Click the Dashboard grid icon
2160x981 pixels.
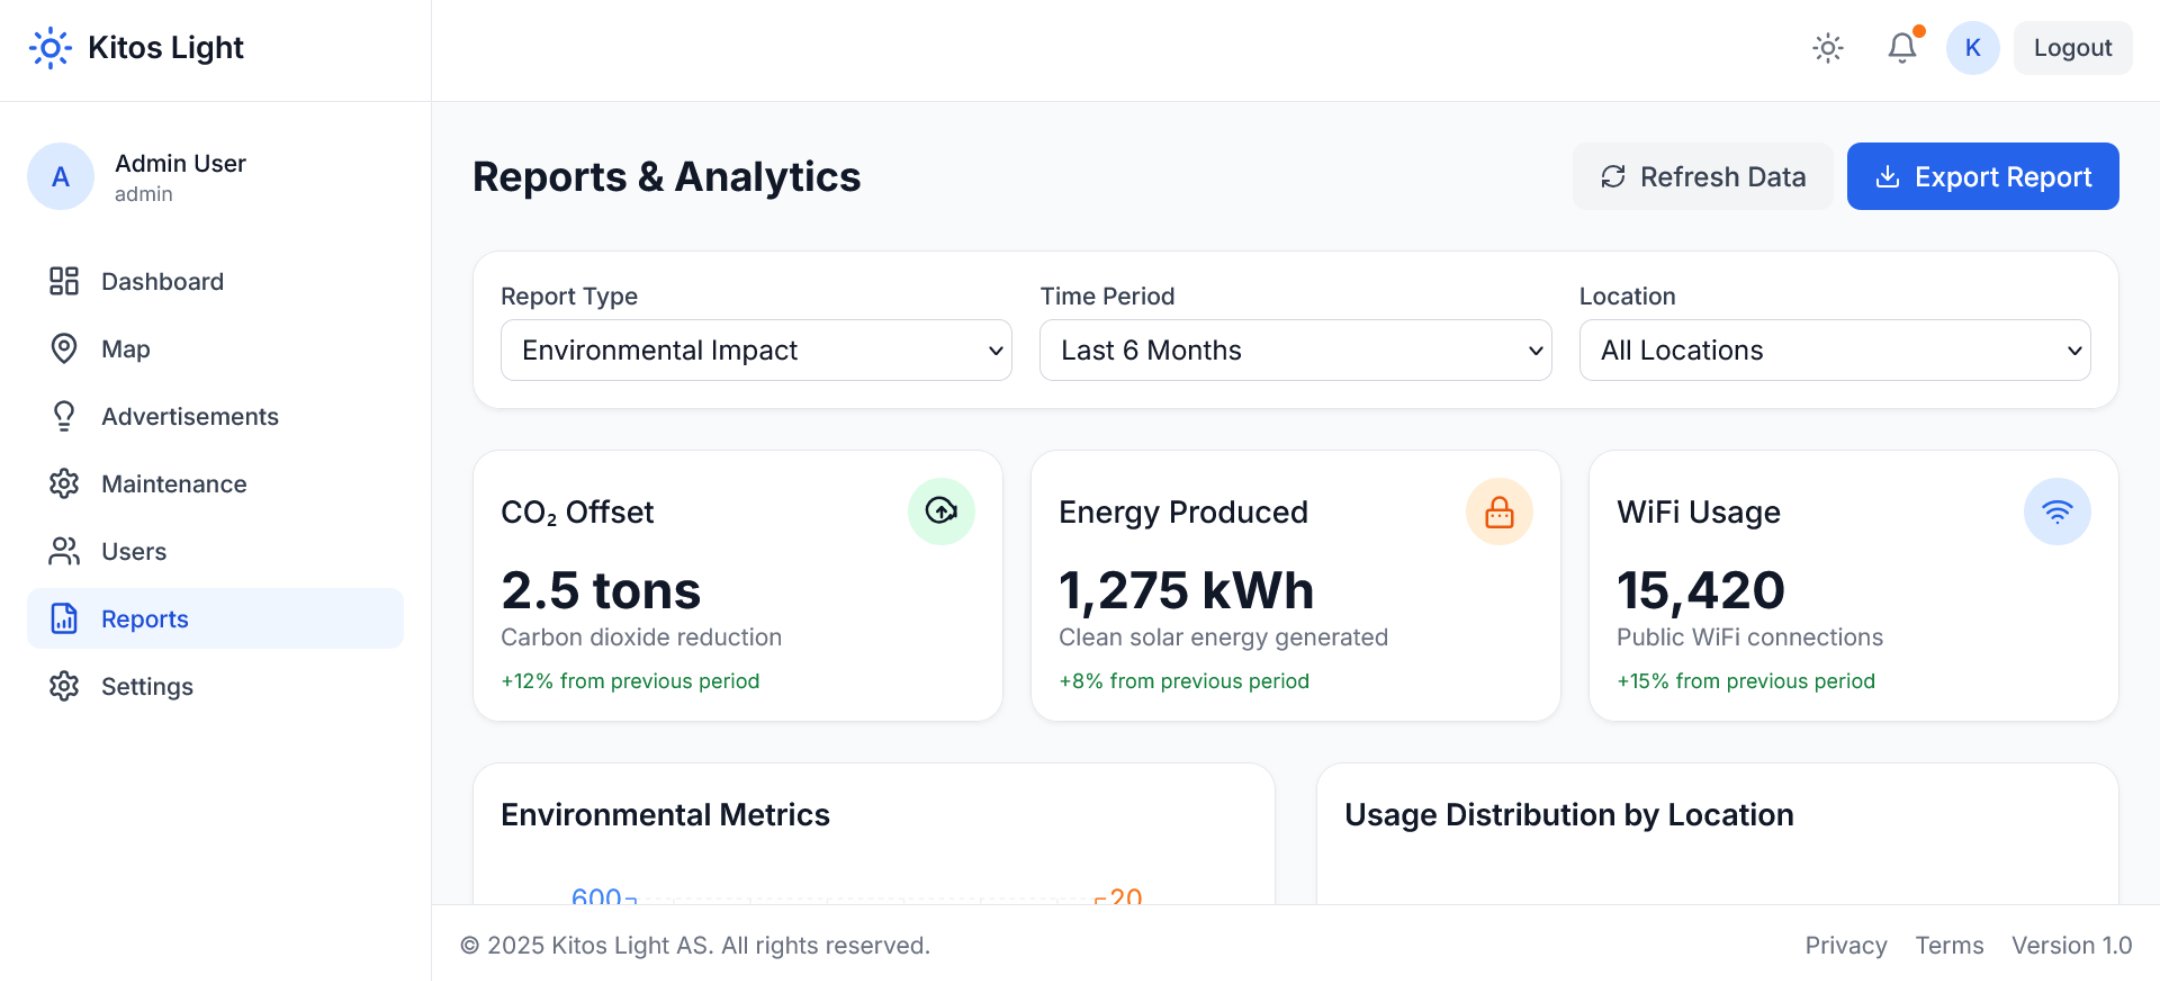(x=64, y=281)
